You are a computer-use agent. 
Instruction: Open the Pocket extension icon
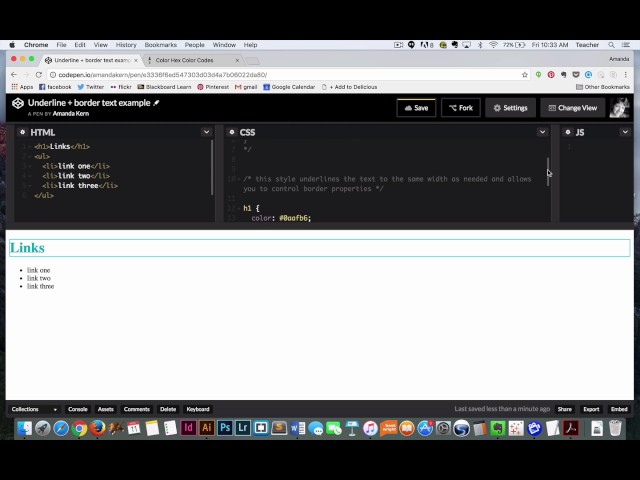pos(576,75)
